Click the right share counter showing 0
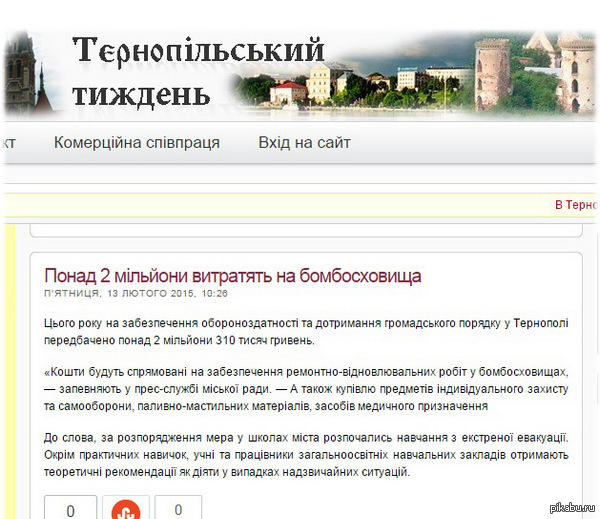Screen dimensions: 600x519 (178, 508)
